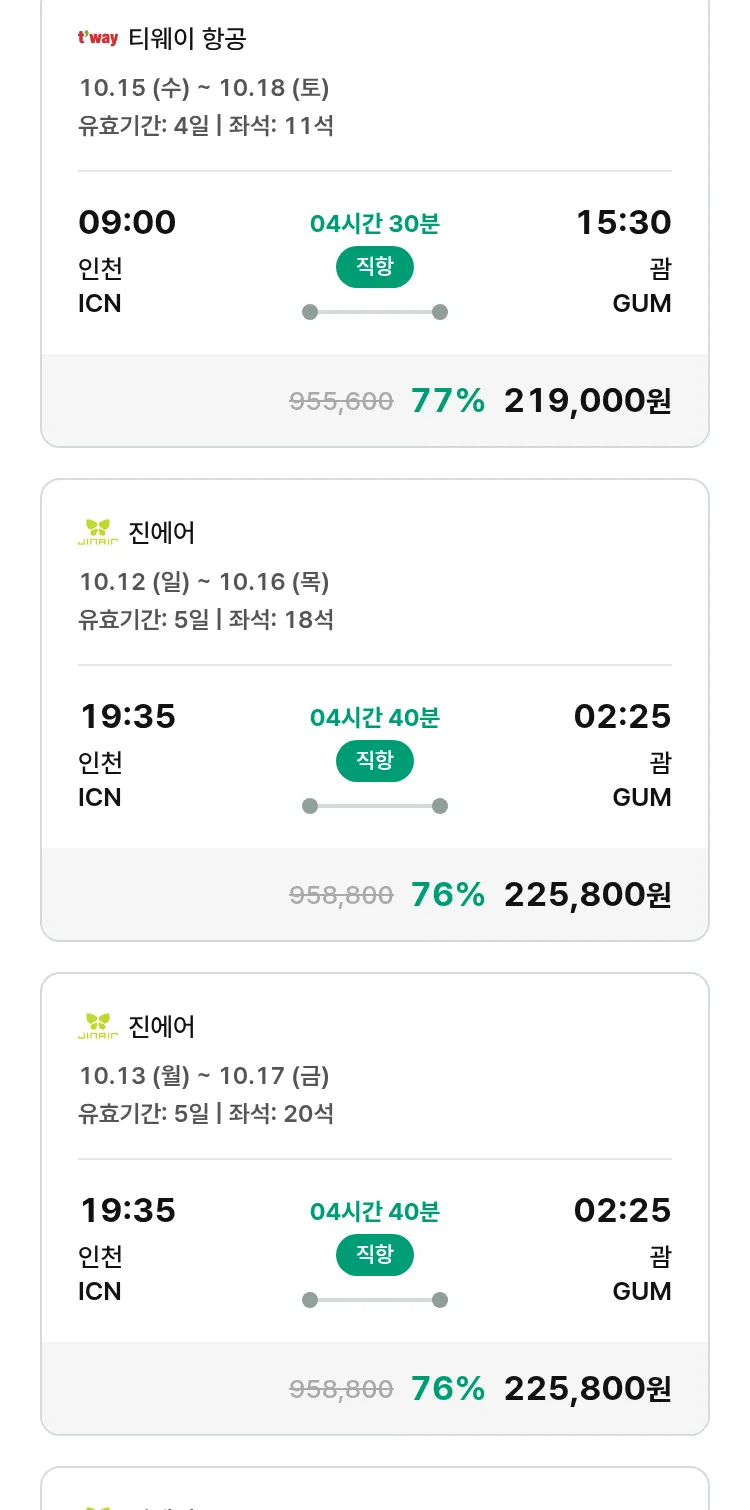The width and height of the screenshot is (750, 1510).
Task: Tap the 직항 badge on the 09:00 flight
Action: 374,267
